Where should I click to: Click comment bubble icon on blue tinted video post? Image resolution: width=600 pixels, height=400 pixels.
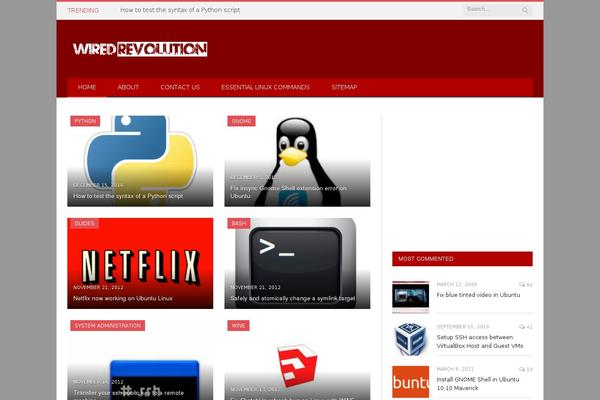point(522,284)
